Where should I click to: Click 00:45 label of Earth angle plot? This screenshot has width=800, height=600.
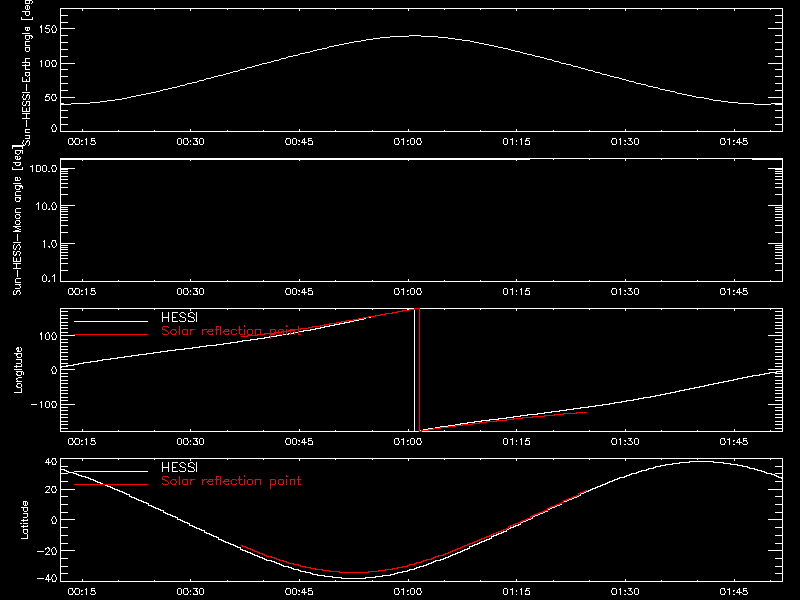click(x=299, y=141)
